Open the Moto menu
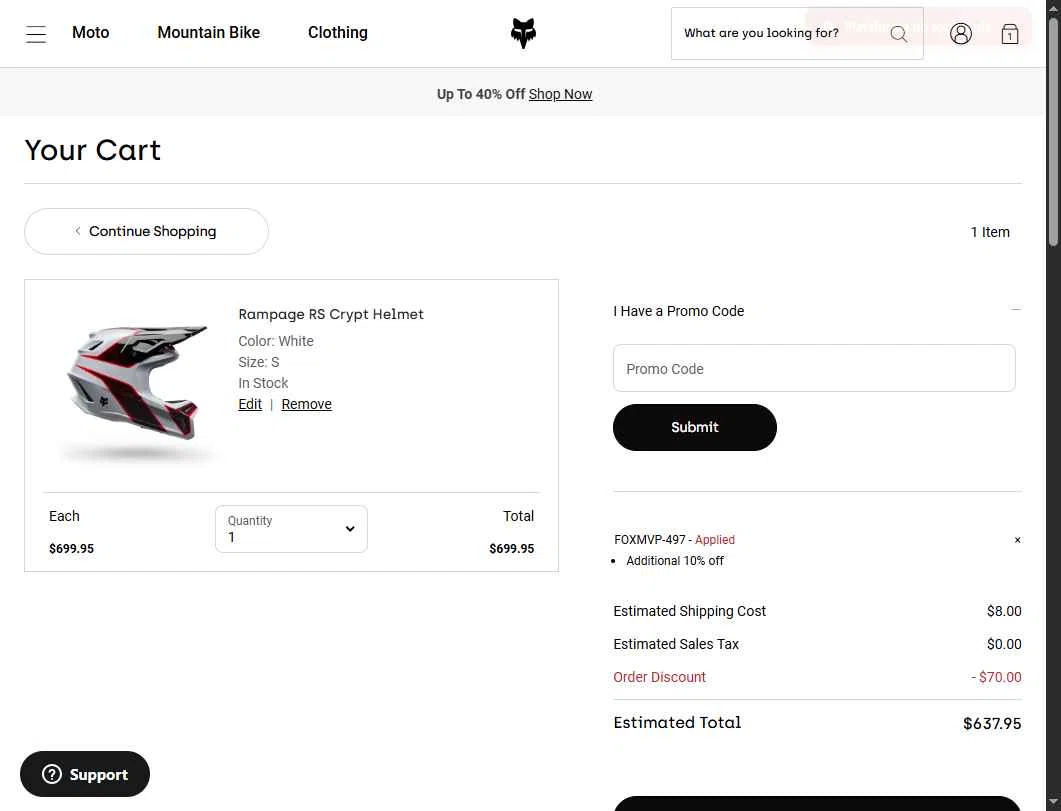Image resolution: width=1061 pixels, height=811 pixels. [91, 32]
